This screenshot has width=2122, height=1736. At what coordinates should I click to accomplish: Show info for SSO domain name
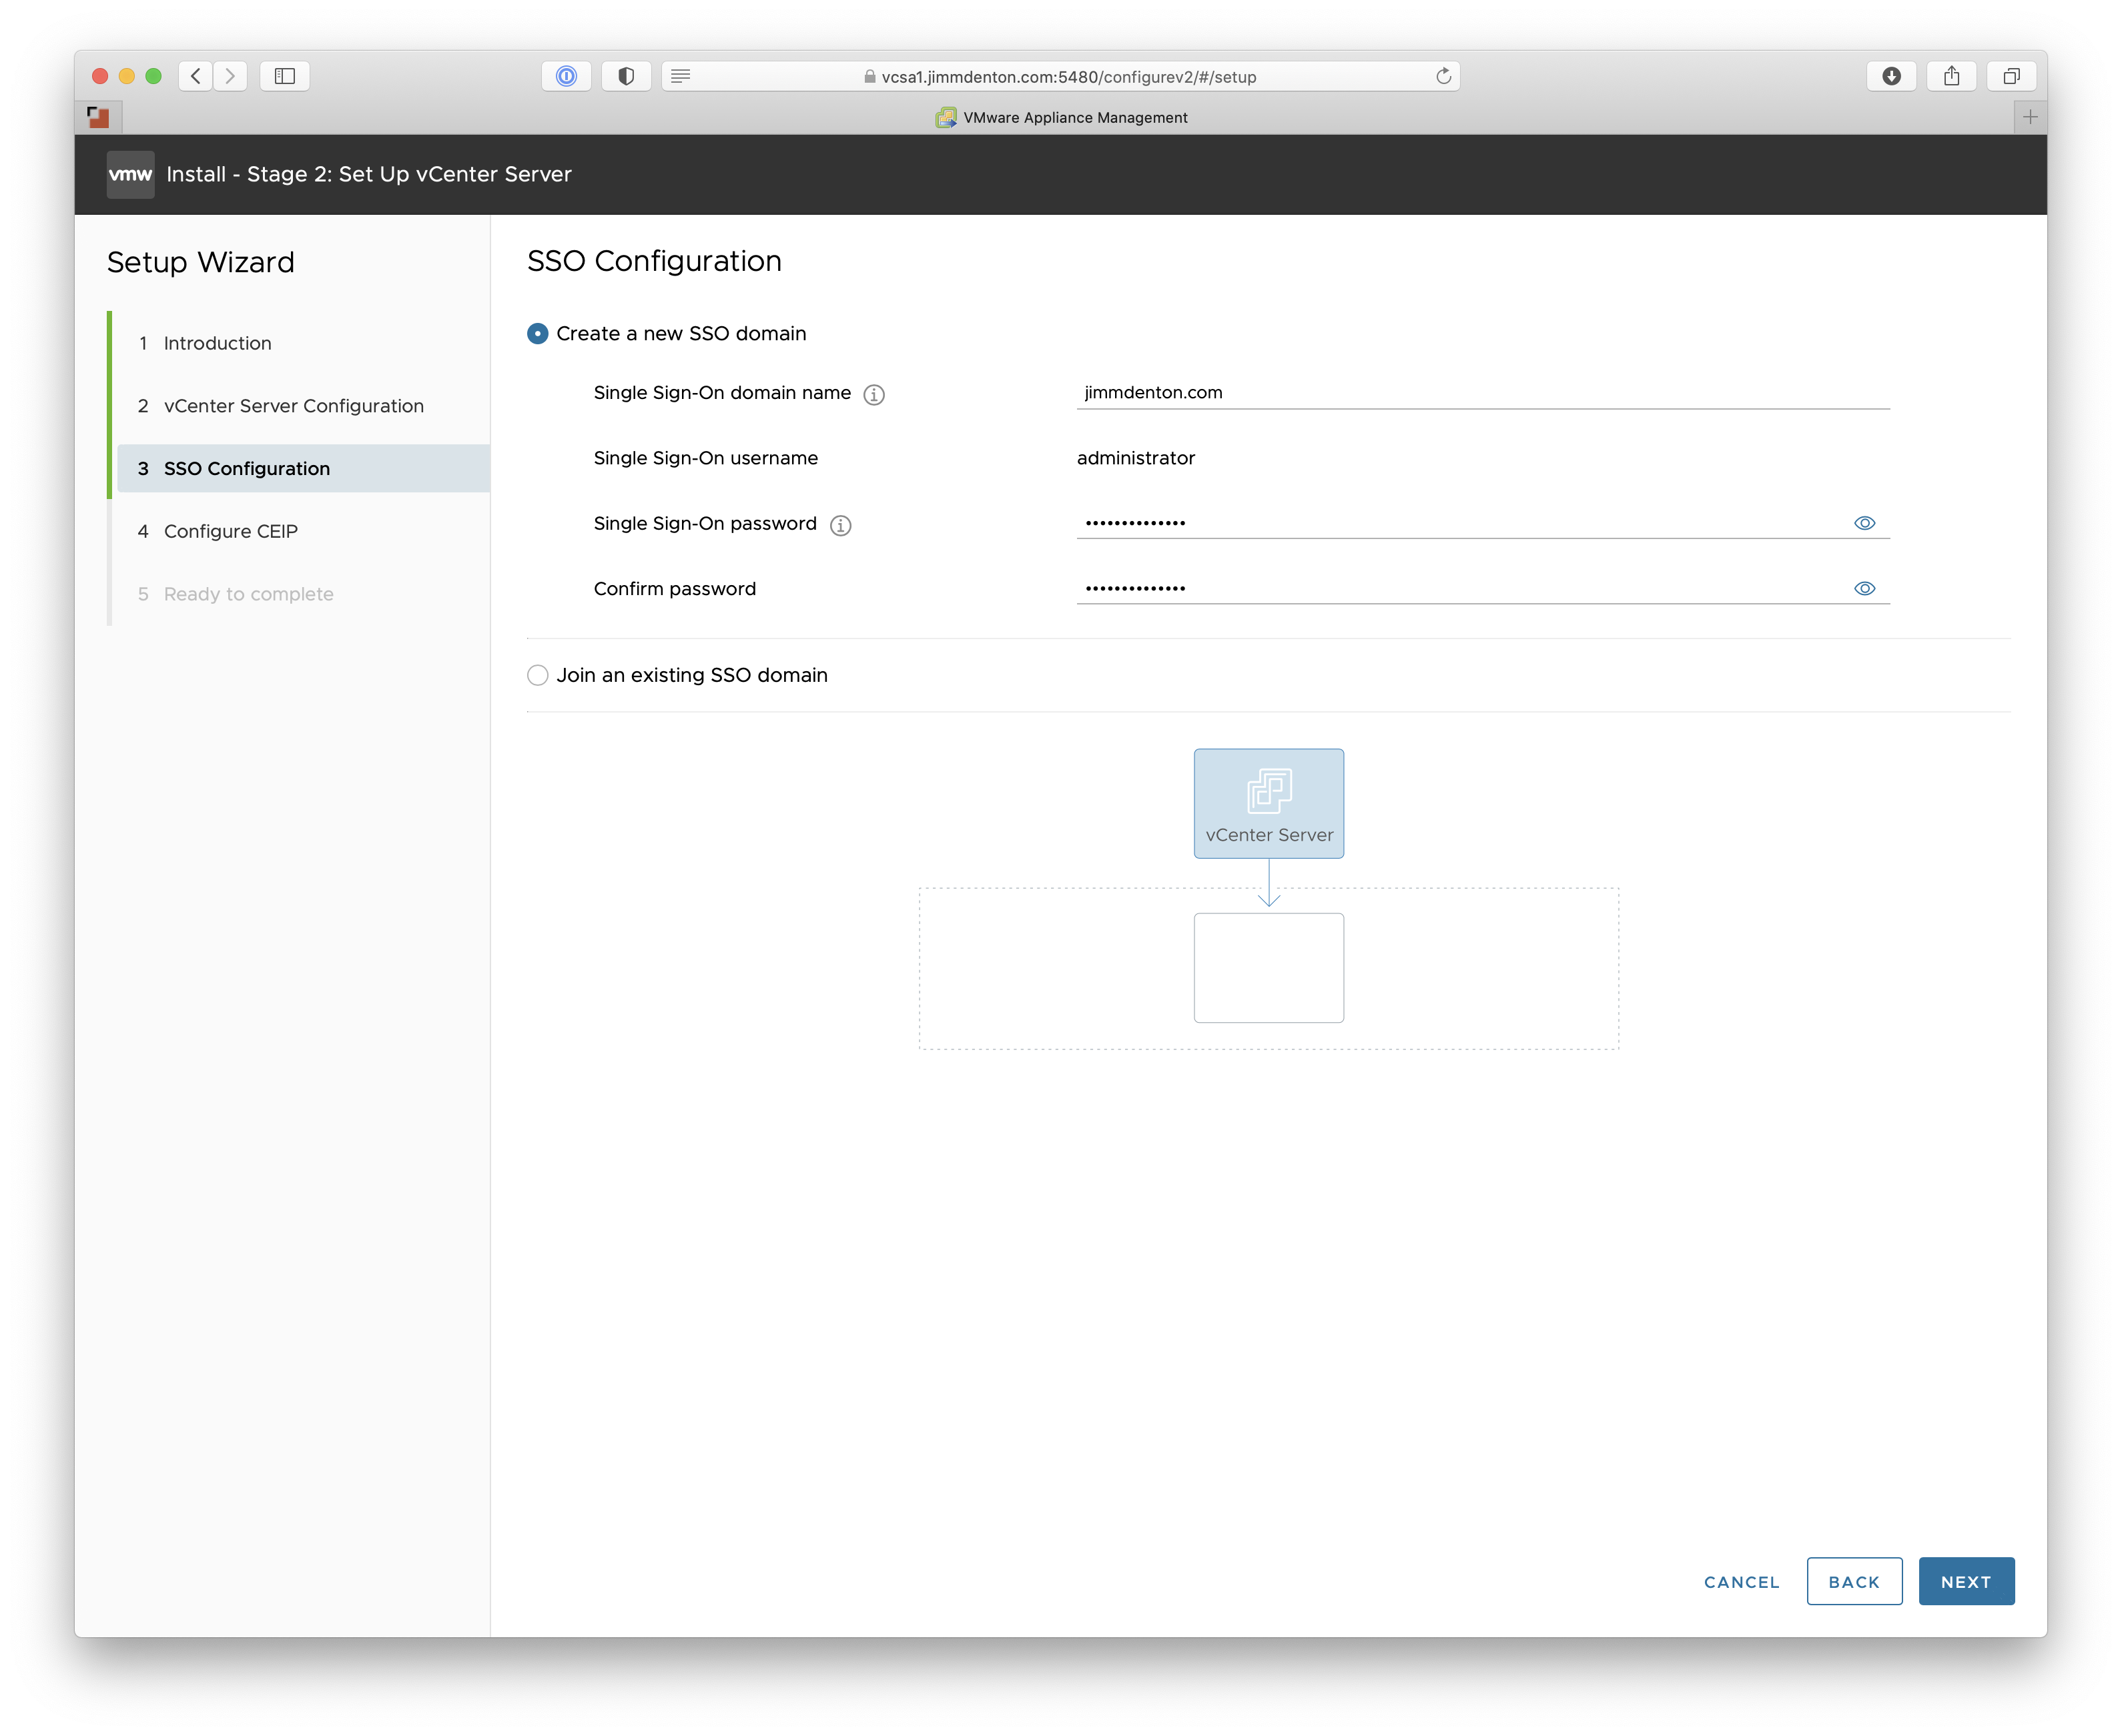pyautogui.click(x=874, y=394)
